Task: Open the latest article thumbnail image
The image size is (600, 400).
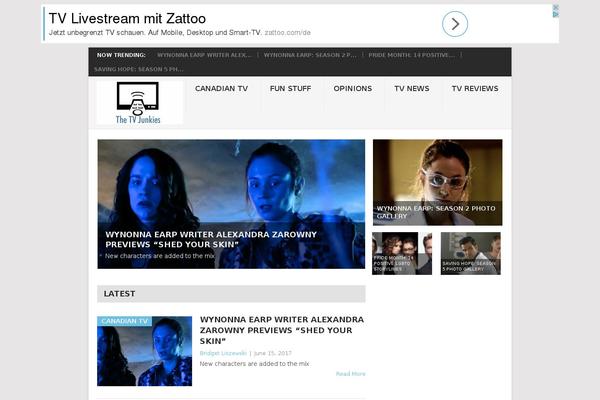Action: (145, 351)
